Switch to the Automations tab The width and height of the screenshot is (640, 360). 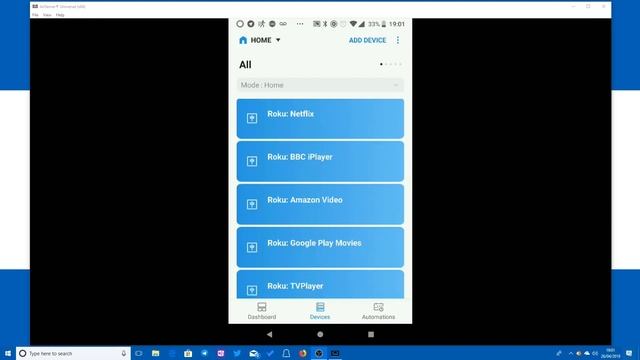378,311
